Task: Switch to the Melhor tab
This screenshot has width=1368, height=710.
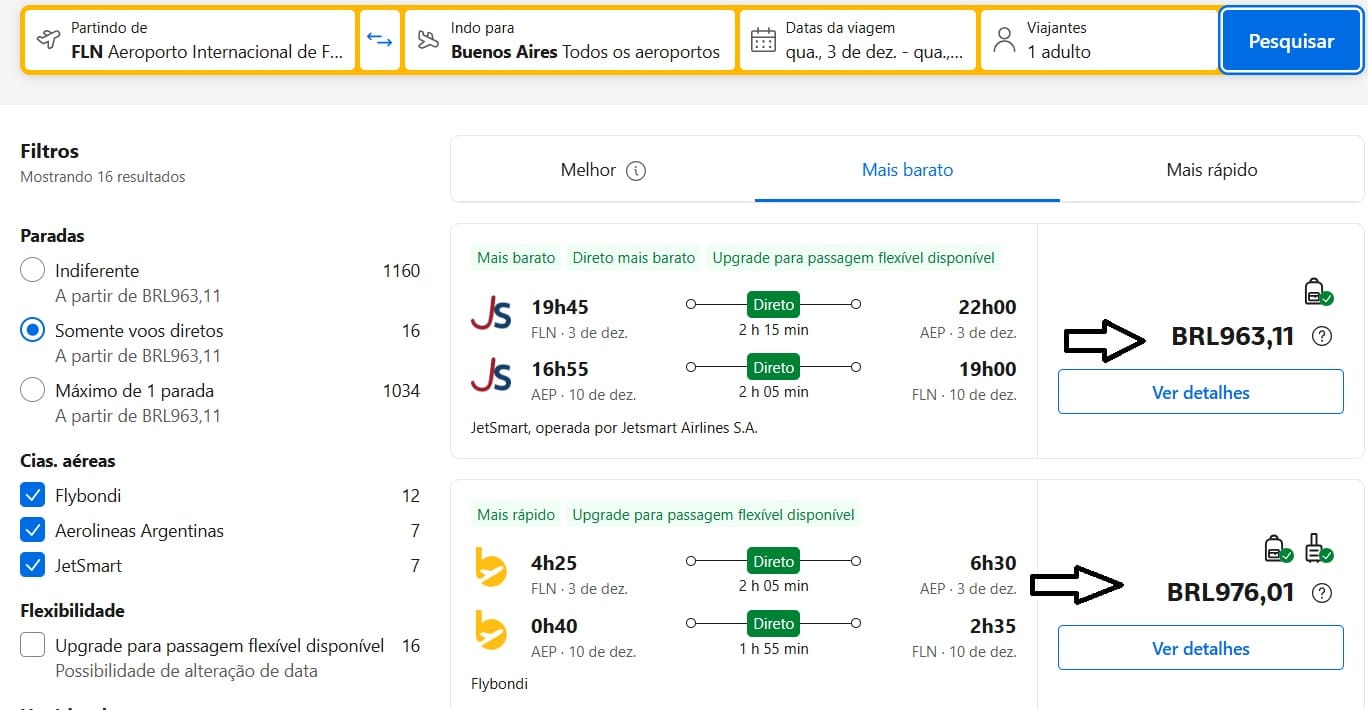Action: pos(588,171)
